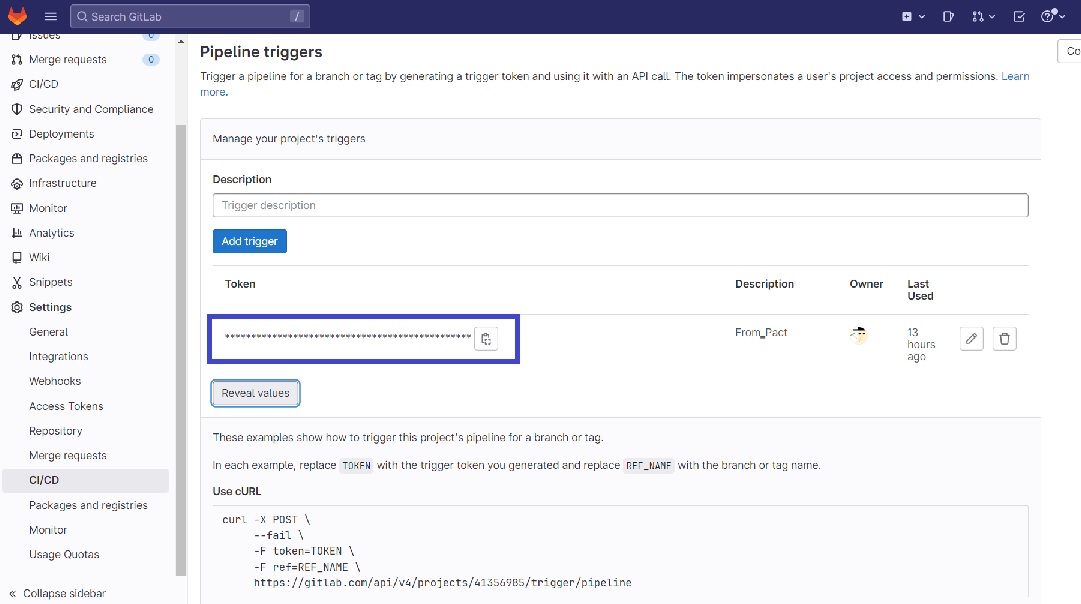This screenshot has height=604, width=1081.
Task: Follow the Learn more link
Action: click(1015, 76)
